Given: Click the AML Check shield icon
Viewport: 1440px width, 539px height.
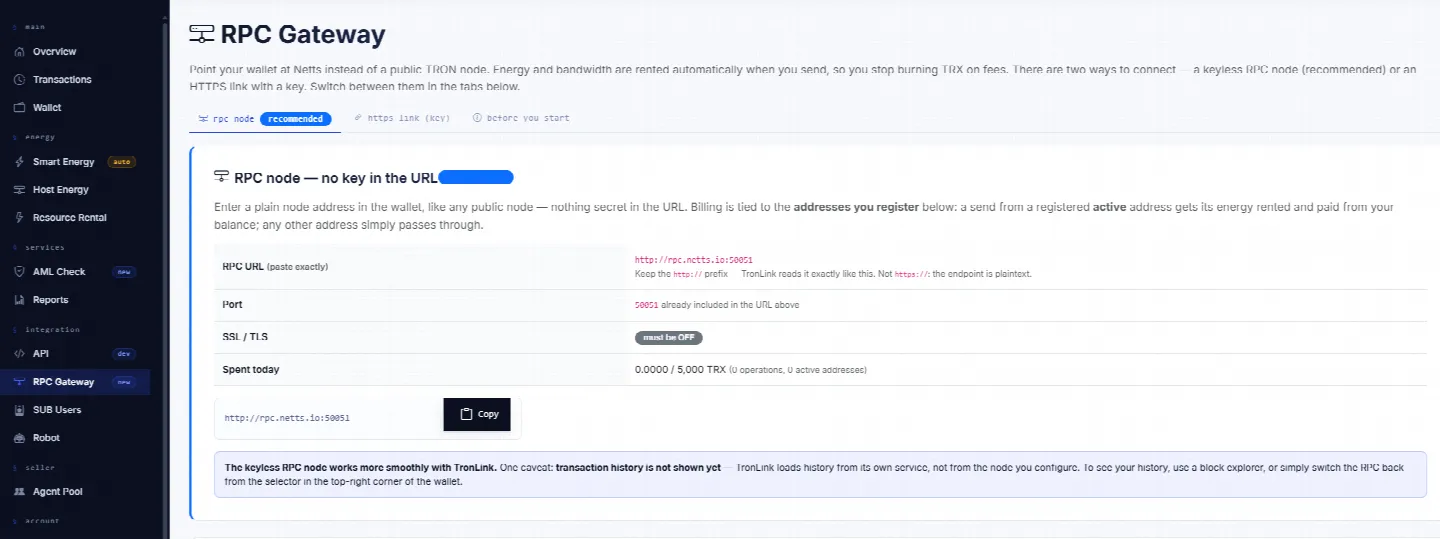Looking at the screenshot, I should tap(20, 272).
